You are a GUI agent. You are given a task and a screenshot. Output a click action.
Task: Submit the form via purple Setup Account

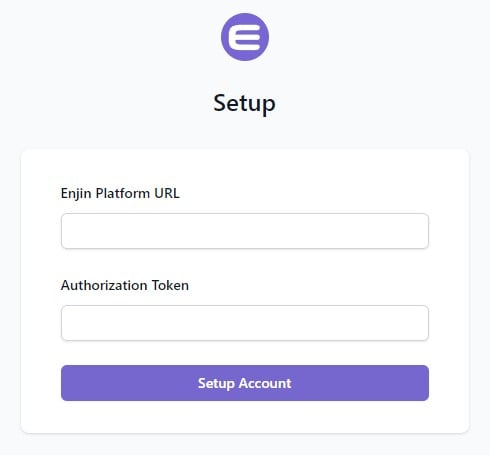[x=245, y=383]
